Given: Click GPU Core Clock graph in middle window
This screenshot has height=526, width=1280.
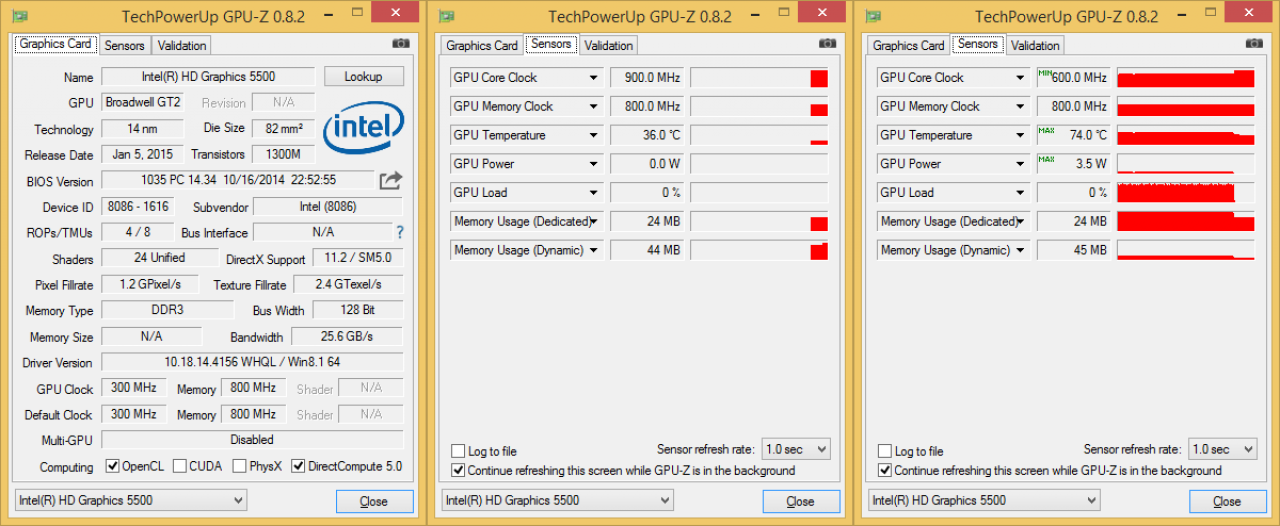Looking at the screenshot, I should tap(759, 78).
